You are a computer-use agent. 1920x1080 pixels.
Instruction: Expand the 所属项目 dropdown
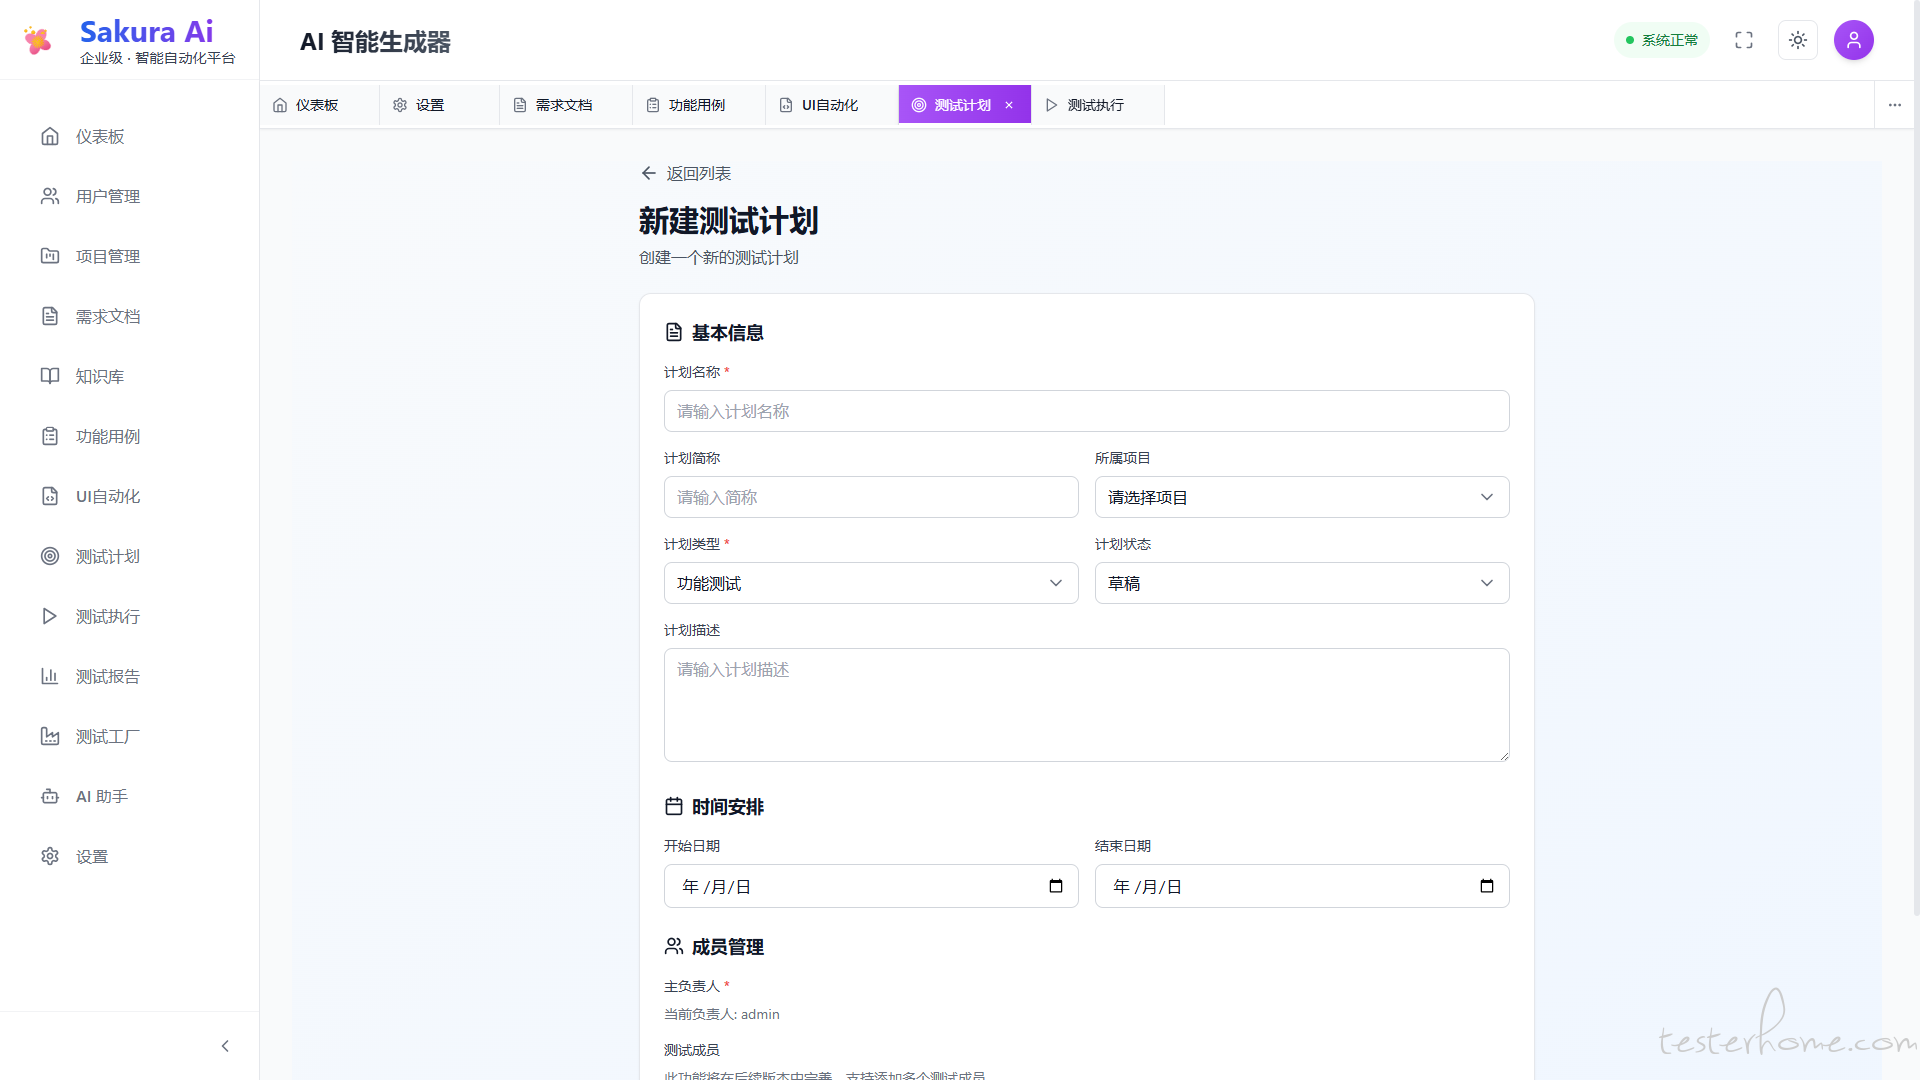tap(1301, 497)
